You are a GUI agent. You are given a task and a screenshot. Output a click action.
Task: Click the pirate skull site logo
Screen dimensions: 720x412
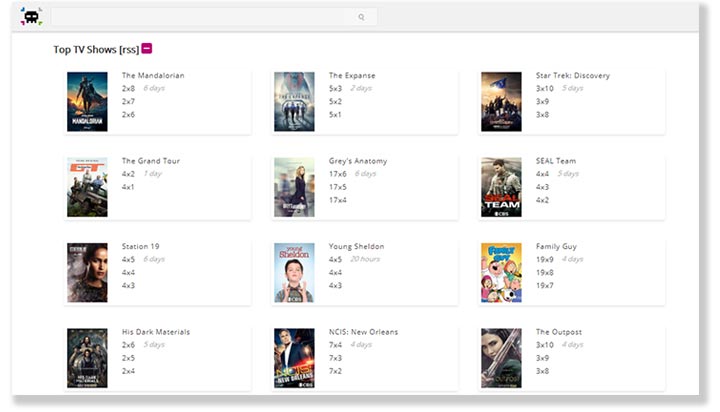click(x=31, y=17)
